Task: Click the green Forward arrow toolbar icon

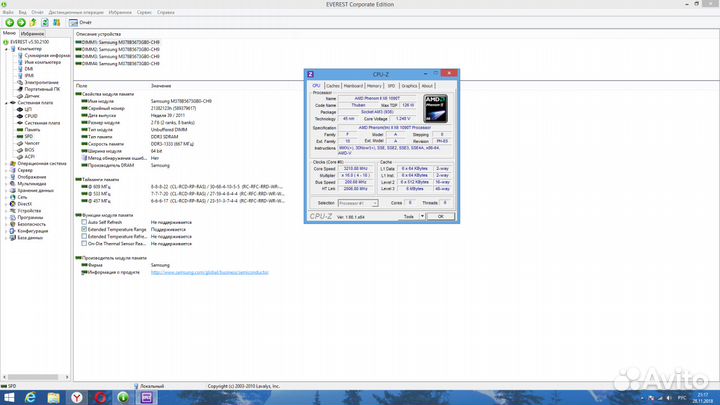Action: [x=21, y=22]
